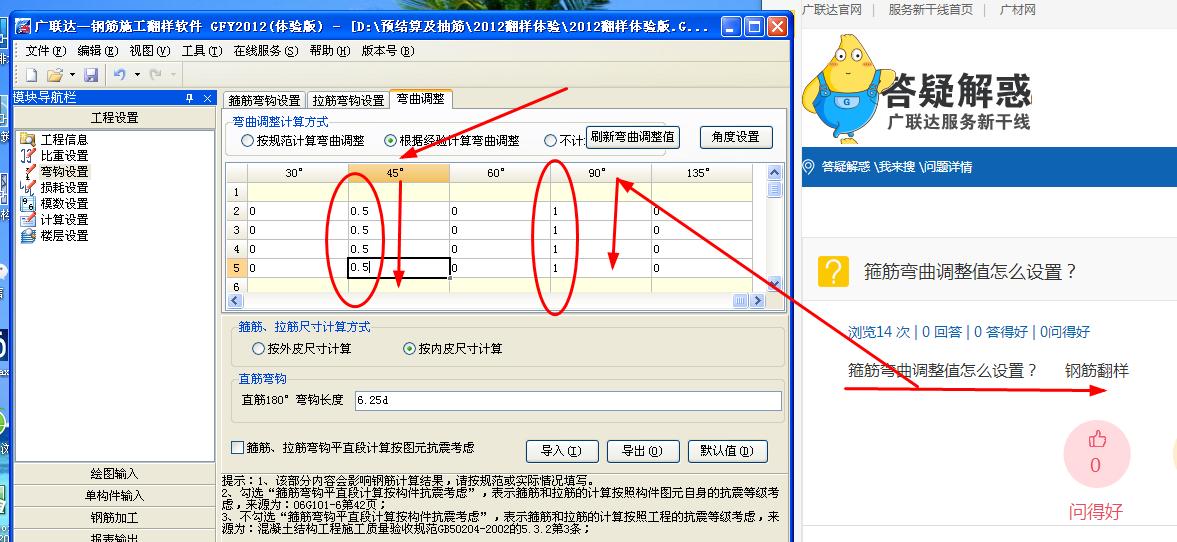Open the 视图(V) menu
1177x542 pixels.
(x=149, y=51)
